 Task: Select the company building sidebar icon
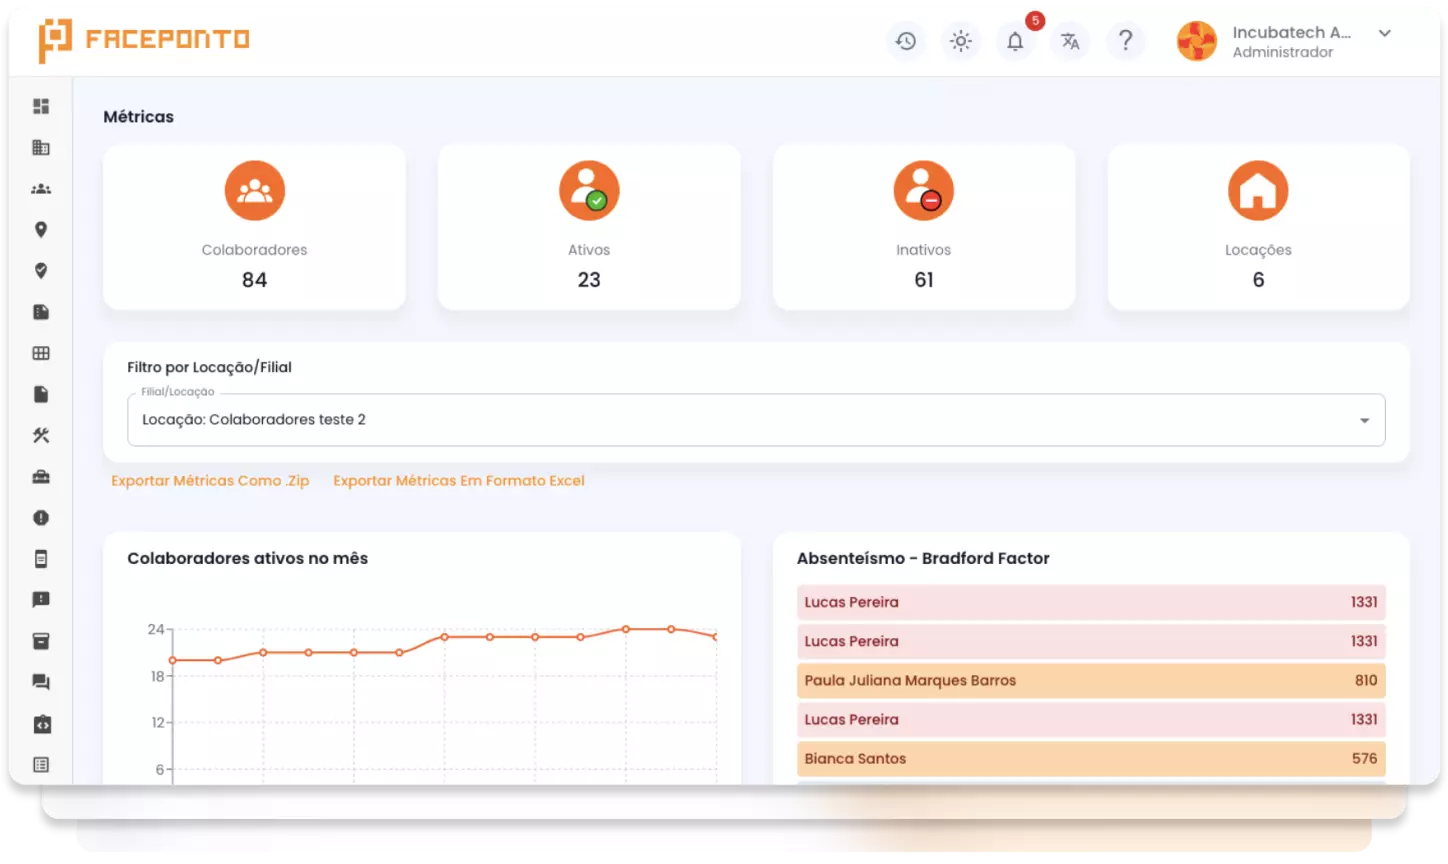[x=41, y=148]
